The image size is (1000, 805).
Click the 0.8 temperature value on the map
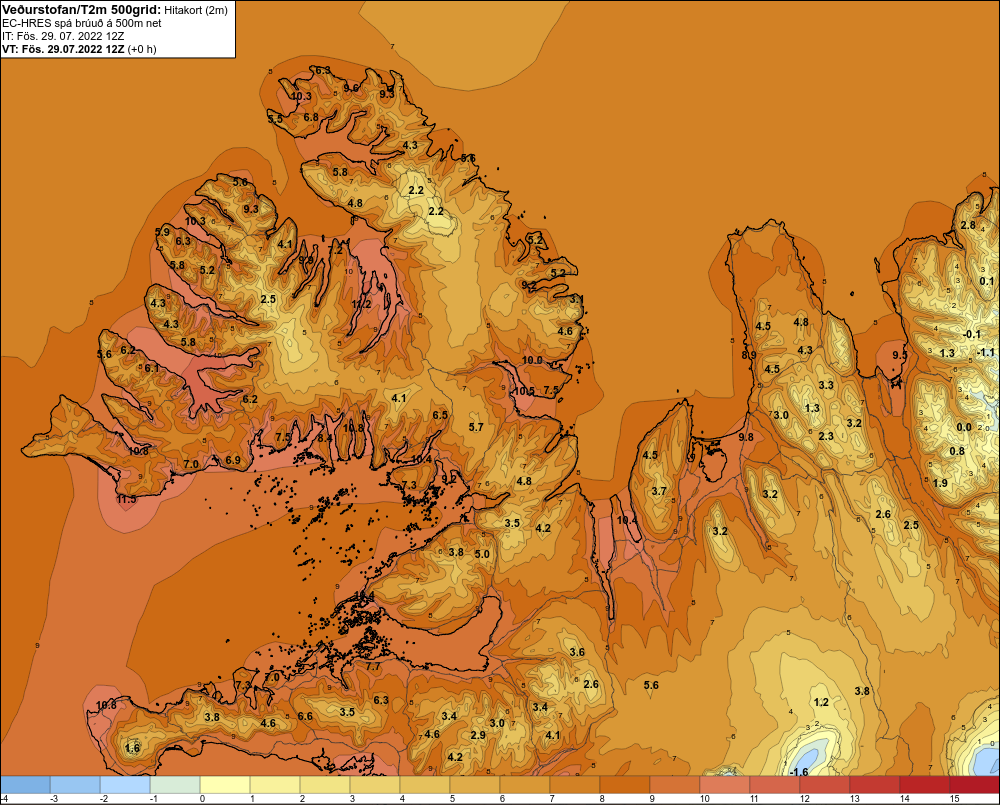click(x=957, y=451)
